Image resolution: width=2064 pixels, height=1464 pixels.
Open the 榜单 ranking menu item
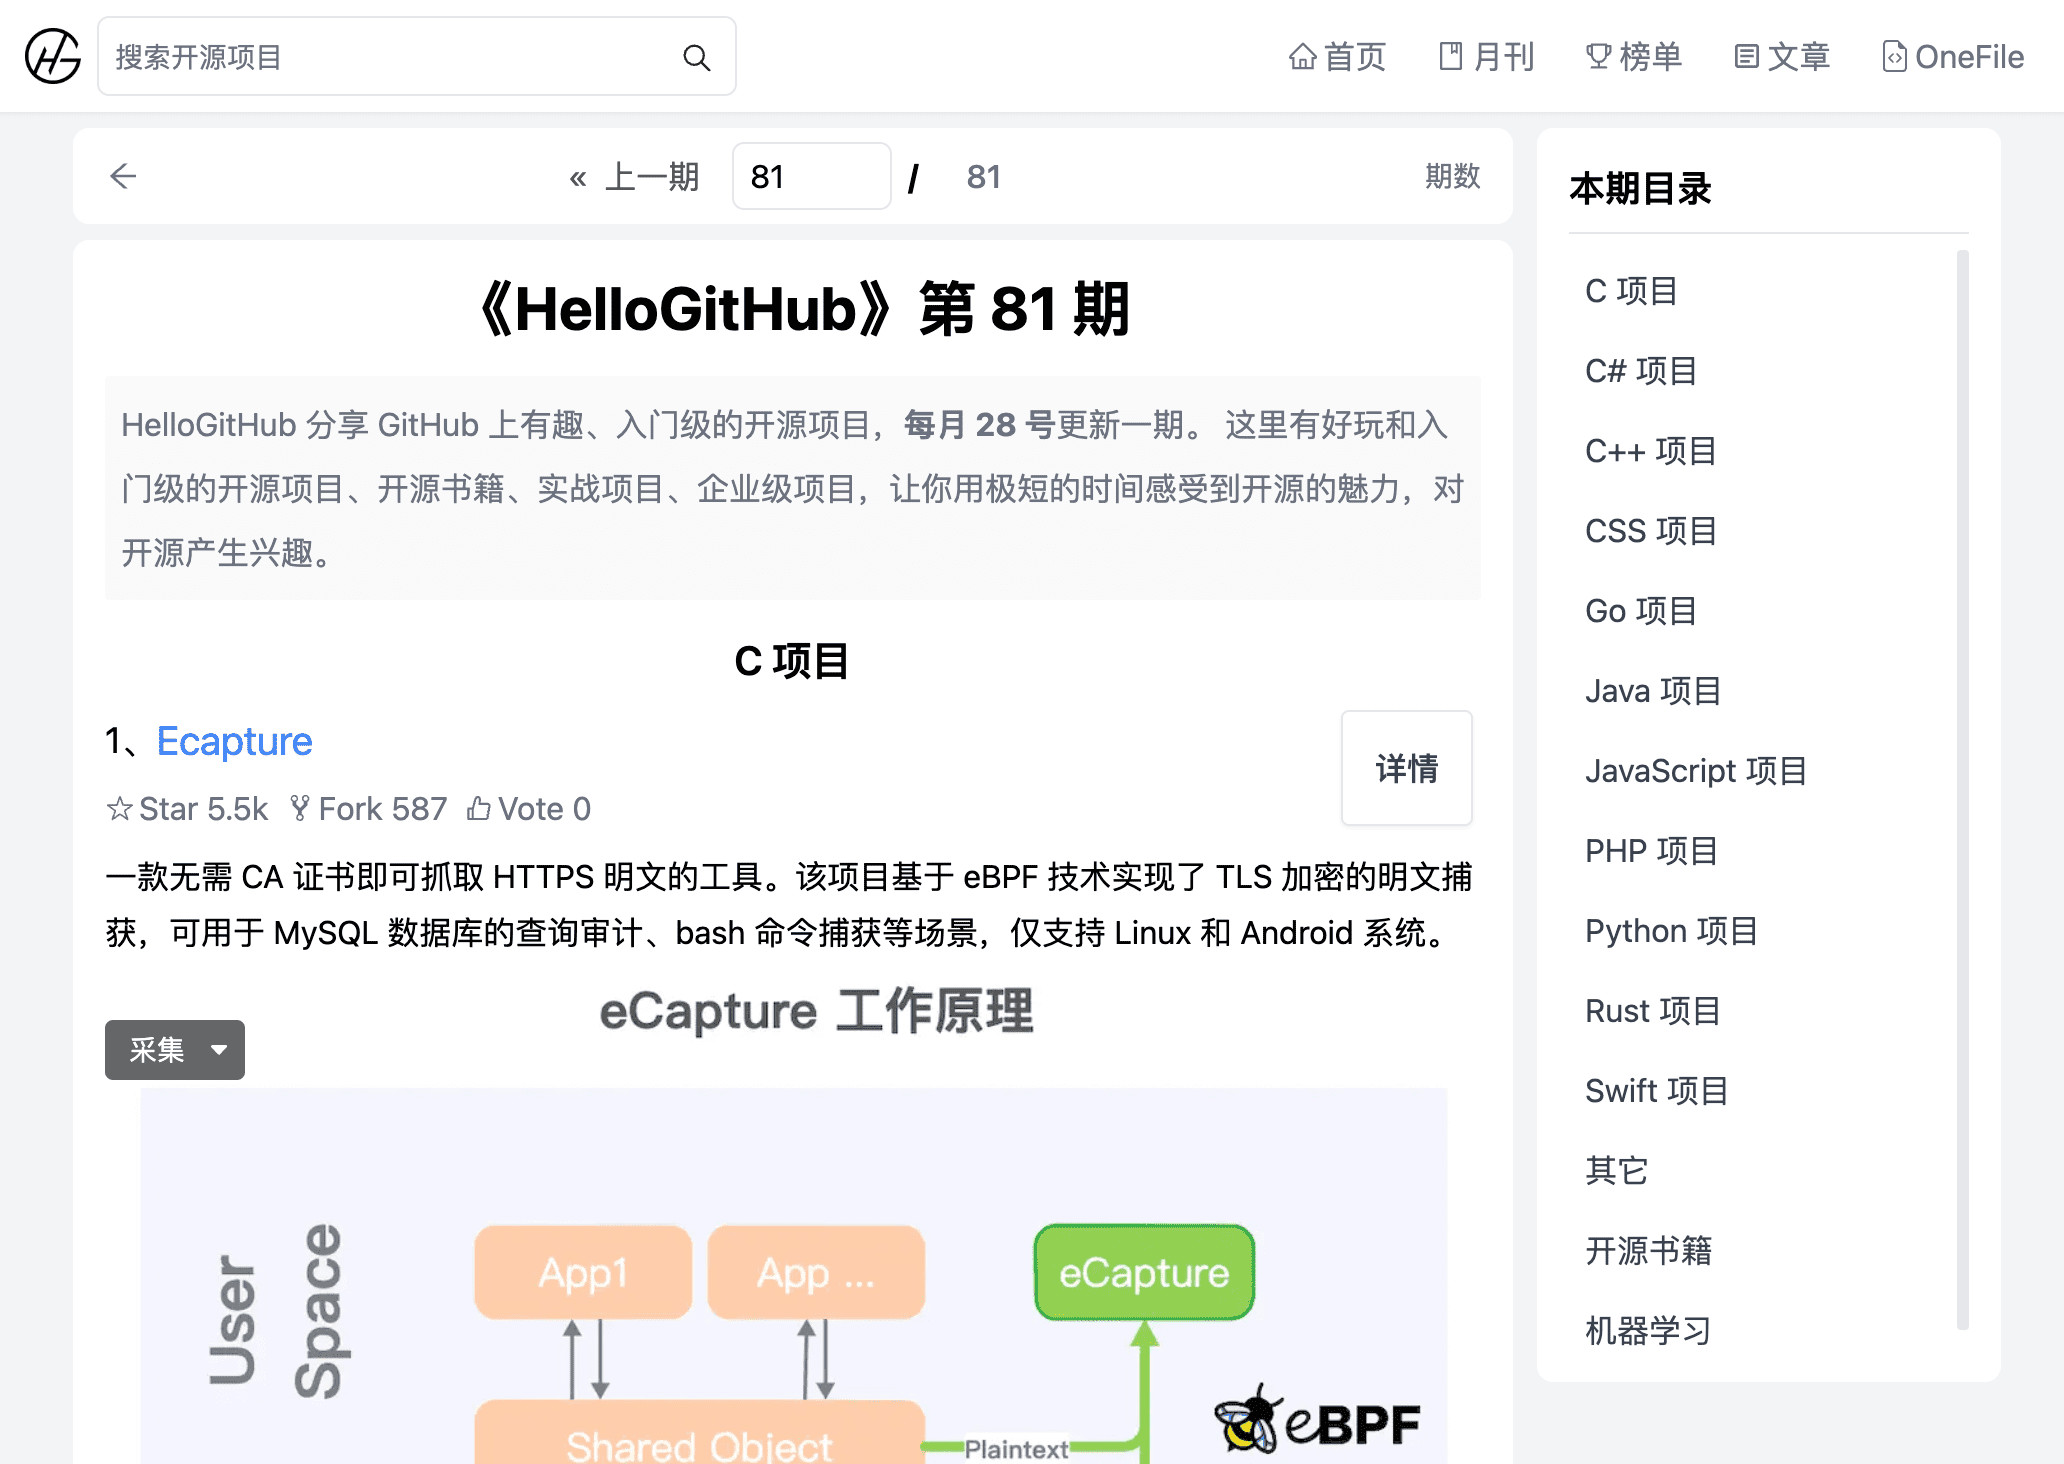[1634, 57]
